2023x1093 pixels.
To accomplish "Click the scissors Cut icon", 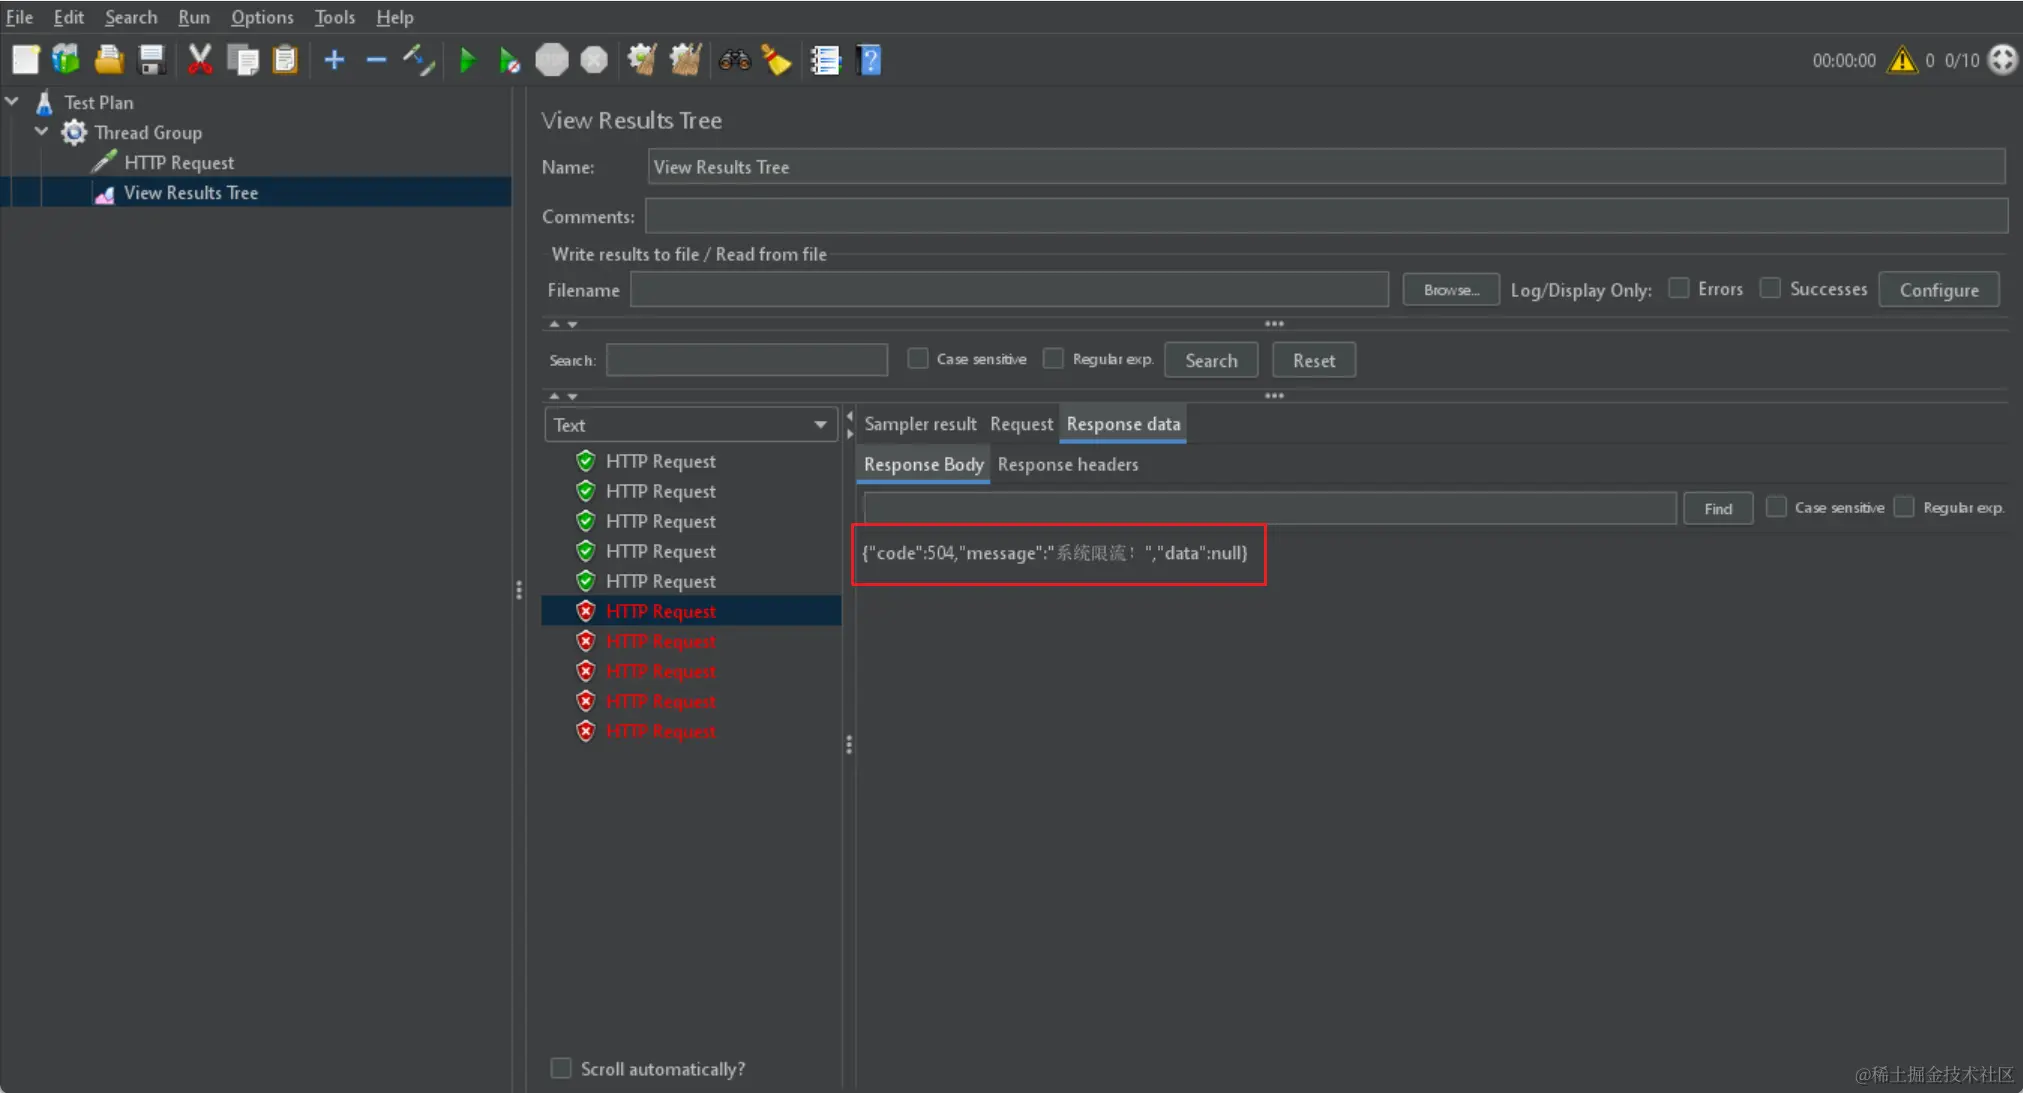I will (200, 61).
